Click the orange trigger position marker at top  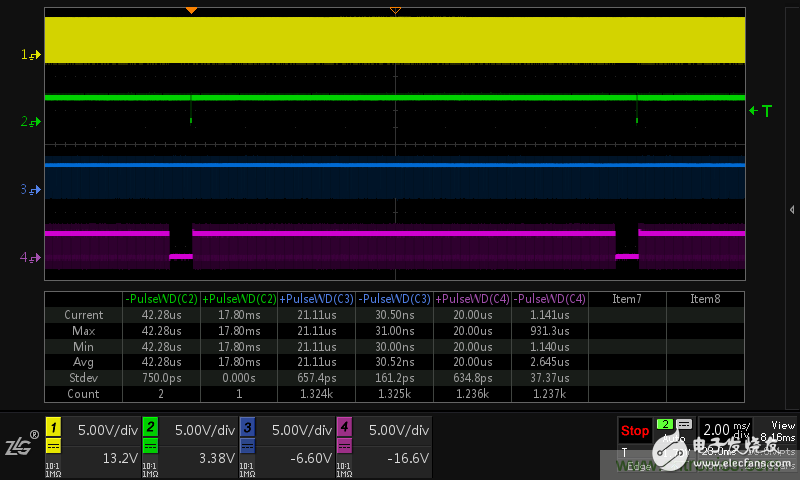point(191,10)
